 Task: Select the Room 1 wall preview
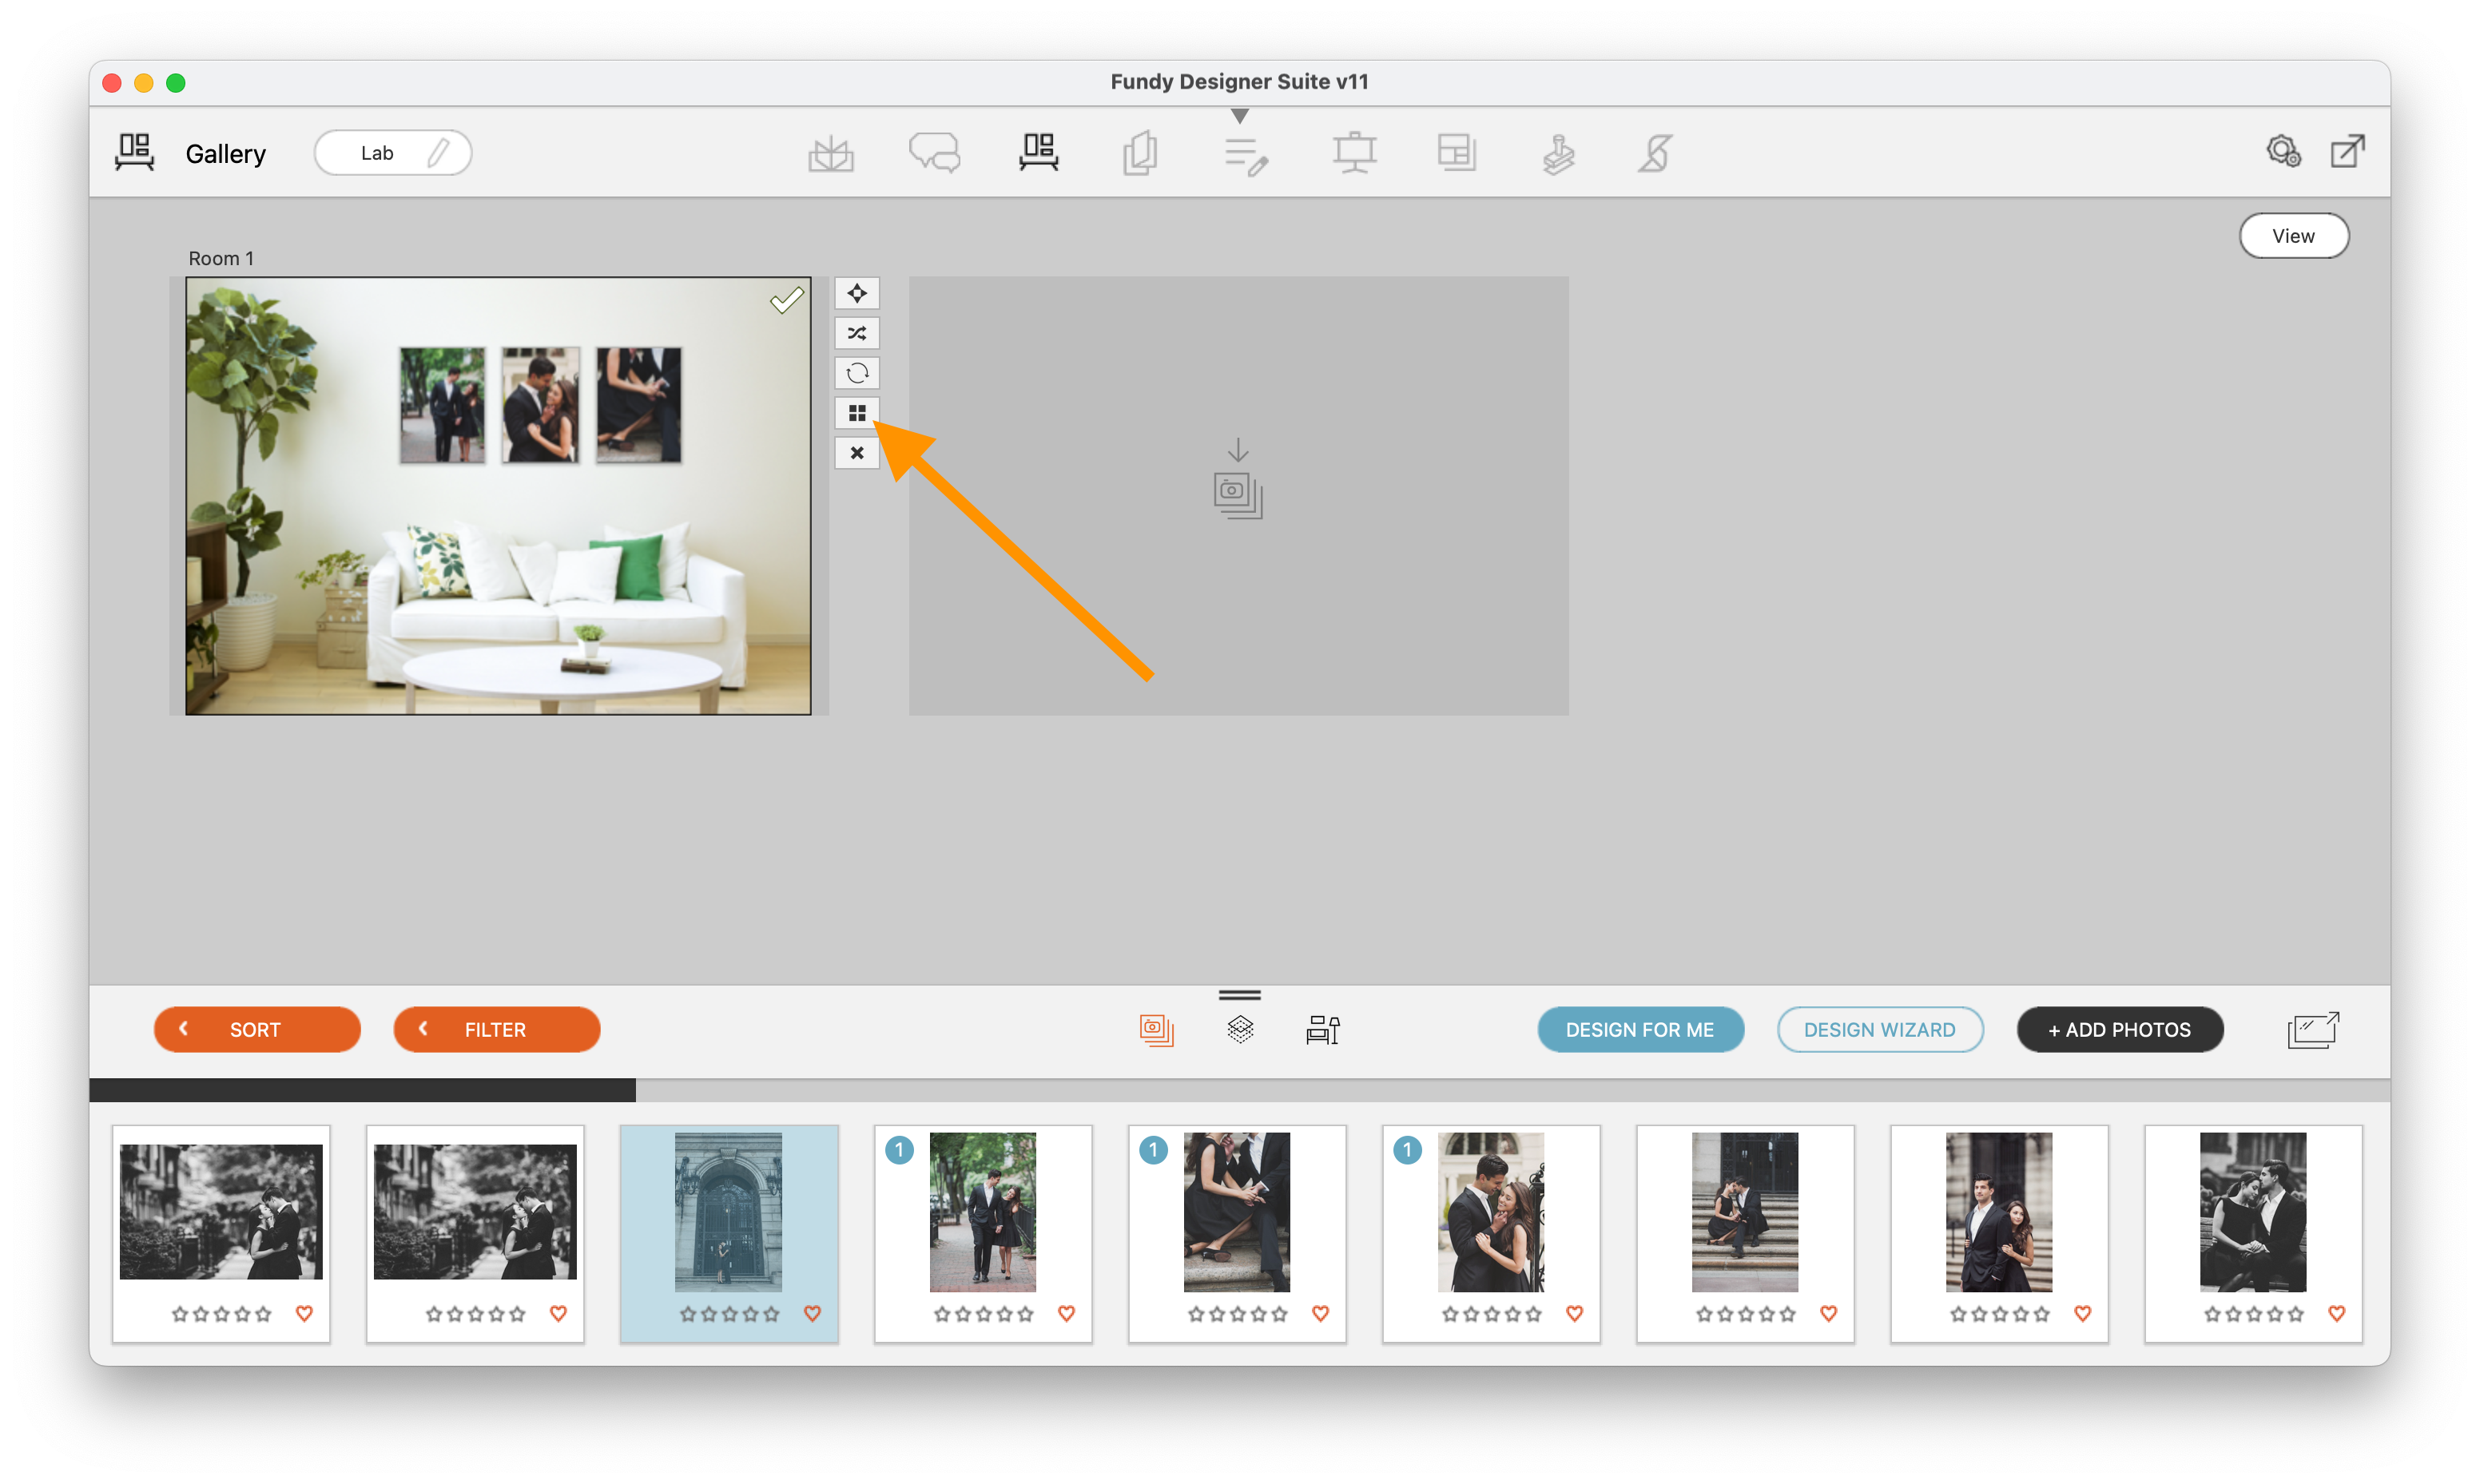point(498,496)
